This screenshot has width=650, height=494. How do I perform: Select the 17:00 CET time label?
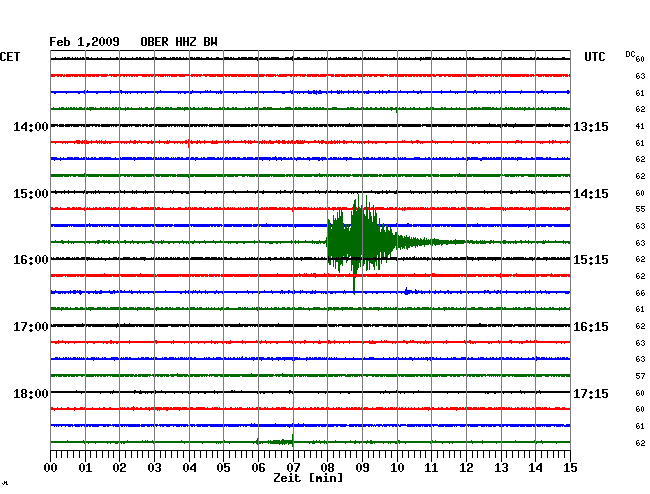[31, 327]
